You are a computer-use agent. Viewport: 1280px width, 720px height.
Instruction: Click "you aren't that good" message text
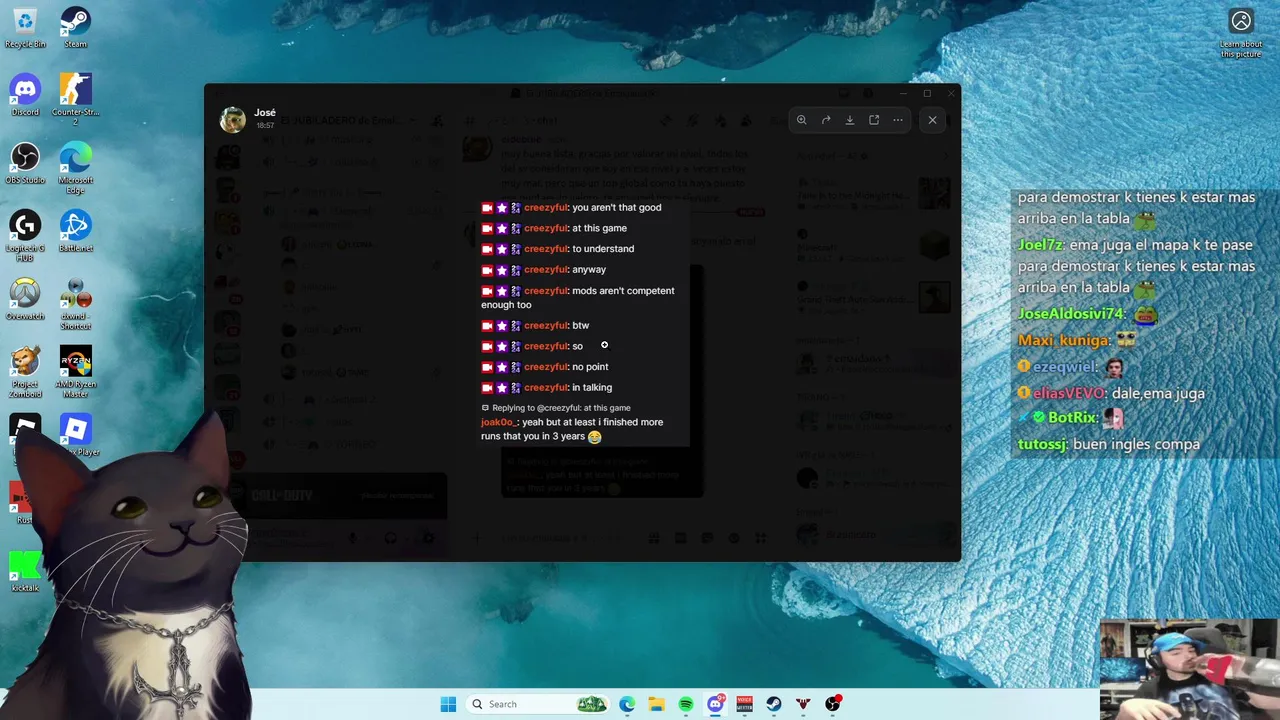617,208
